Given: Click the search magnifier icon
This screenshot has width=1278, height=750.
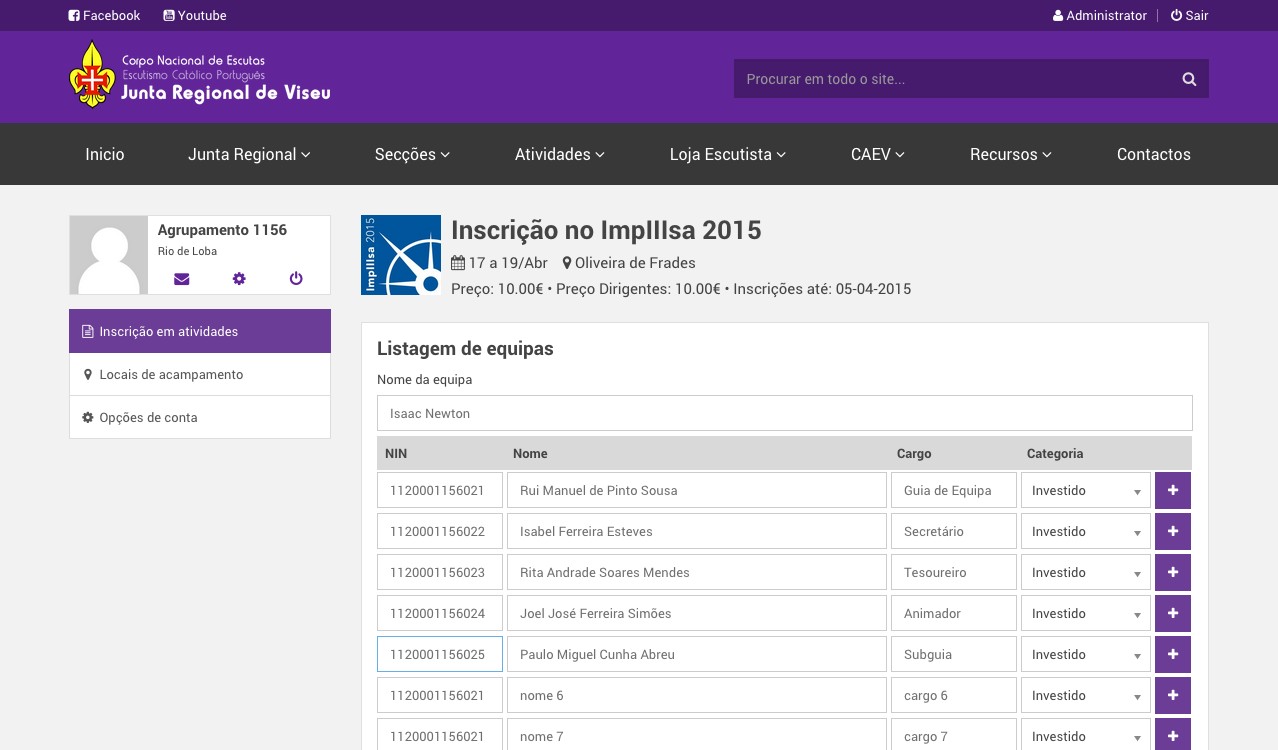Looking at the screenshot, I should click(x=1189, y=79).
